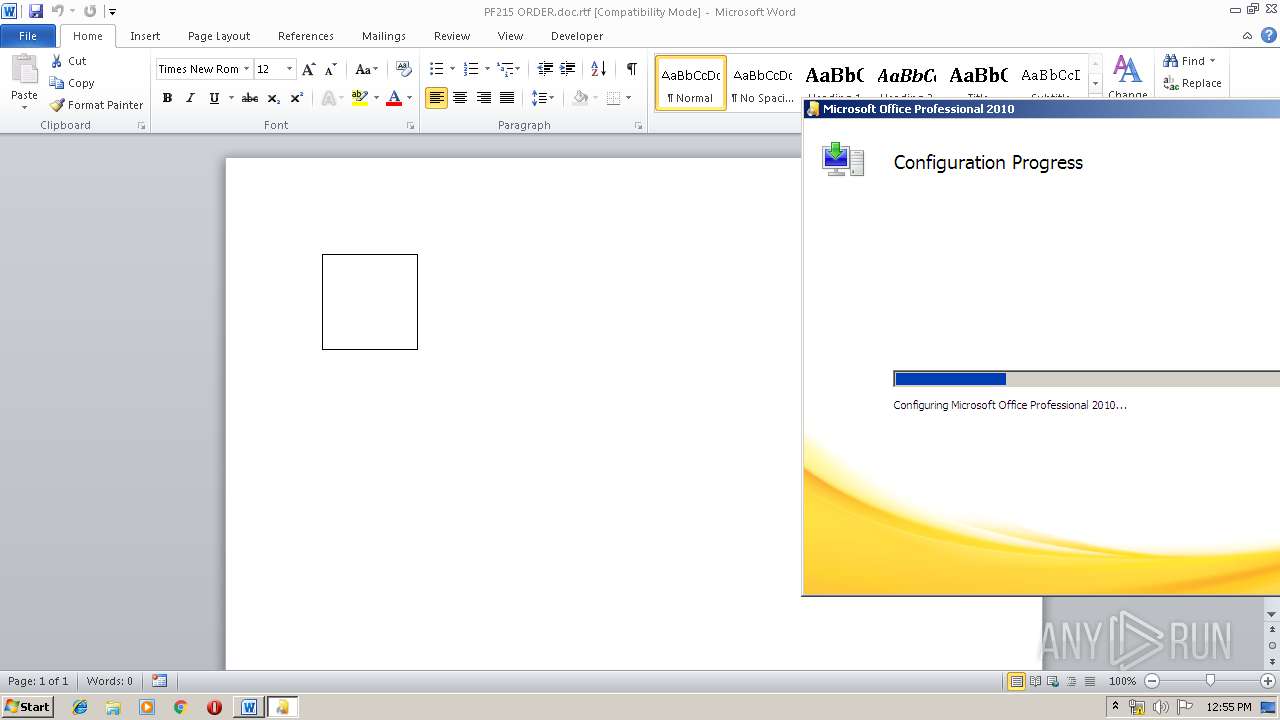The image size is (1280, 720).
Task: Open font size dropdown
Action: pyautogui.click(x=290, y=69)
